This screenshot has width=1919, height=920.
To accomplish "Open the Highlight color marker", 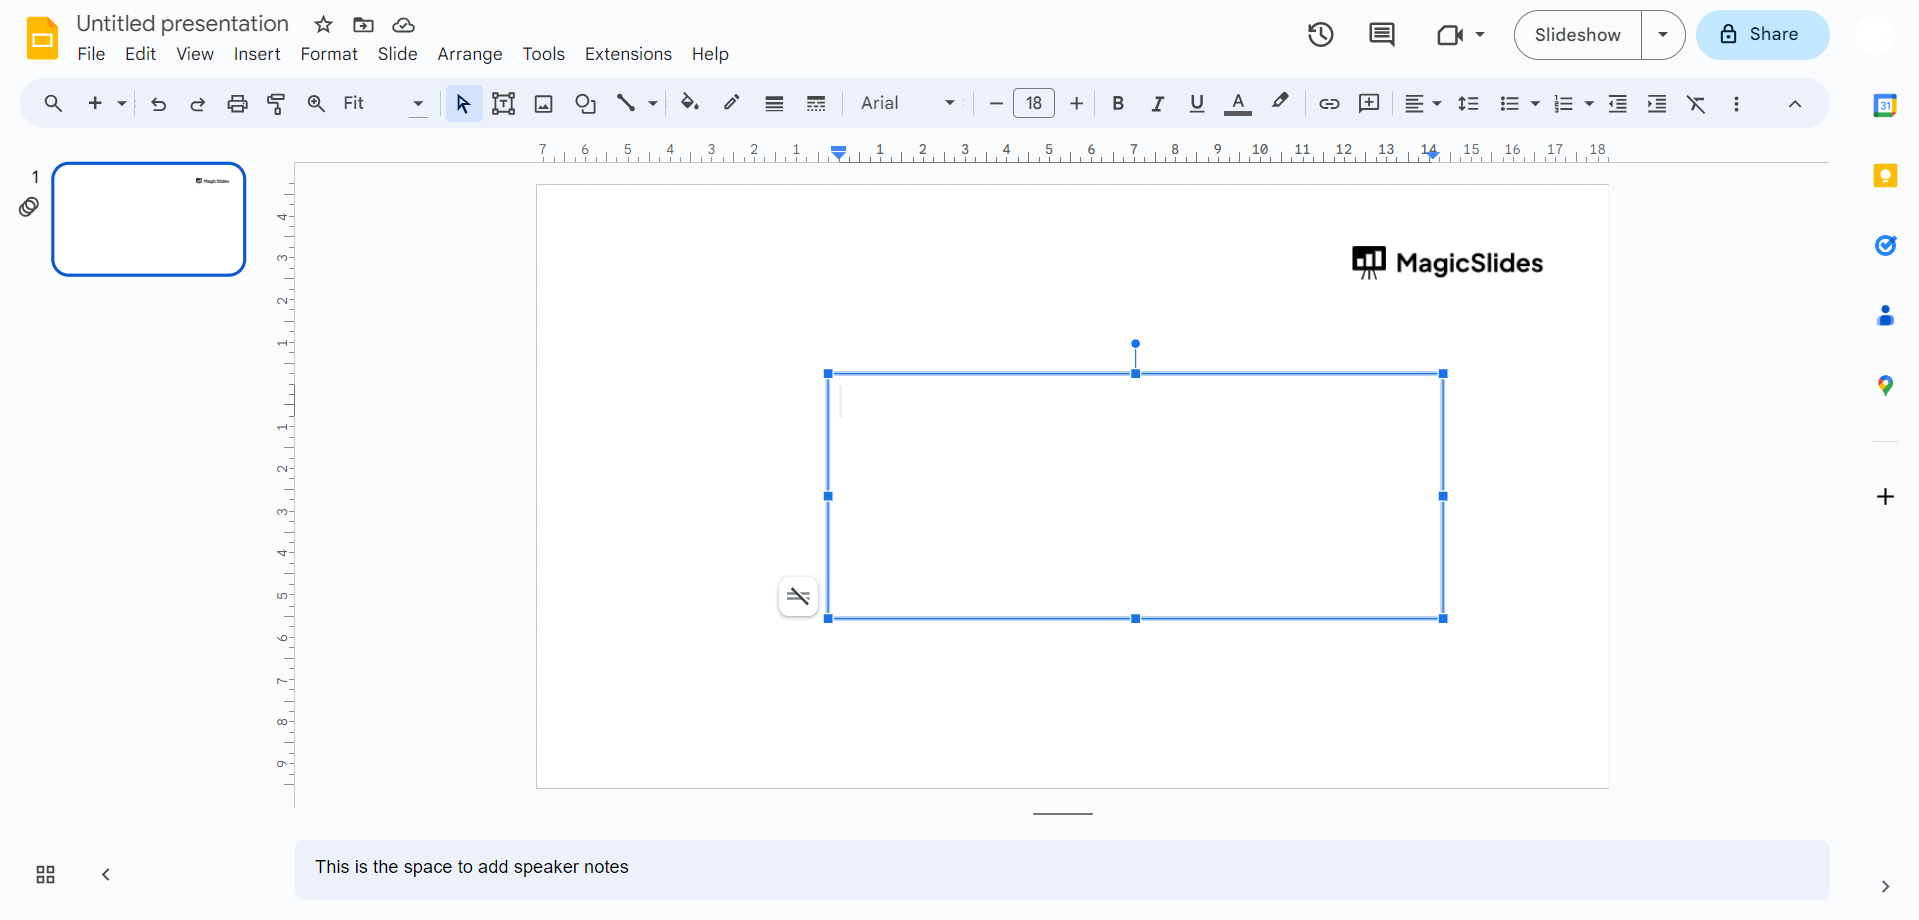I will tap(1280, 103).
